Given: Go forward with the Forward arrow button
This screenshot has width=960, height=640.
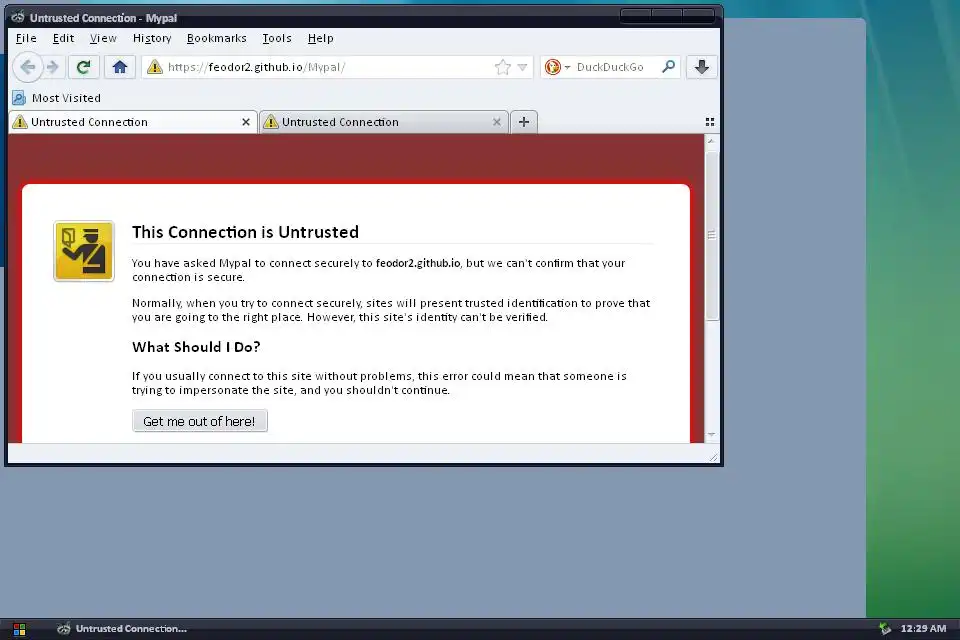Looking at the screenshot, I should (x=53, y=67).
